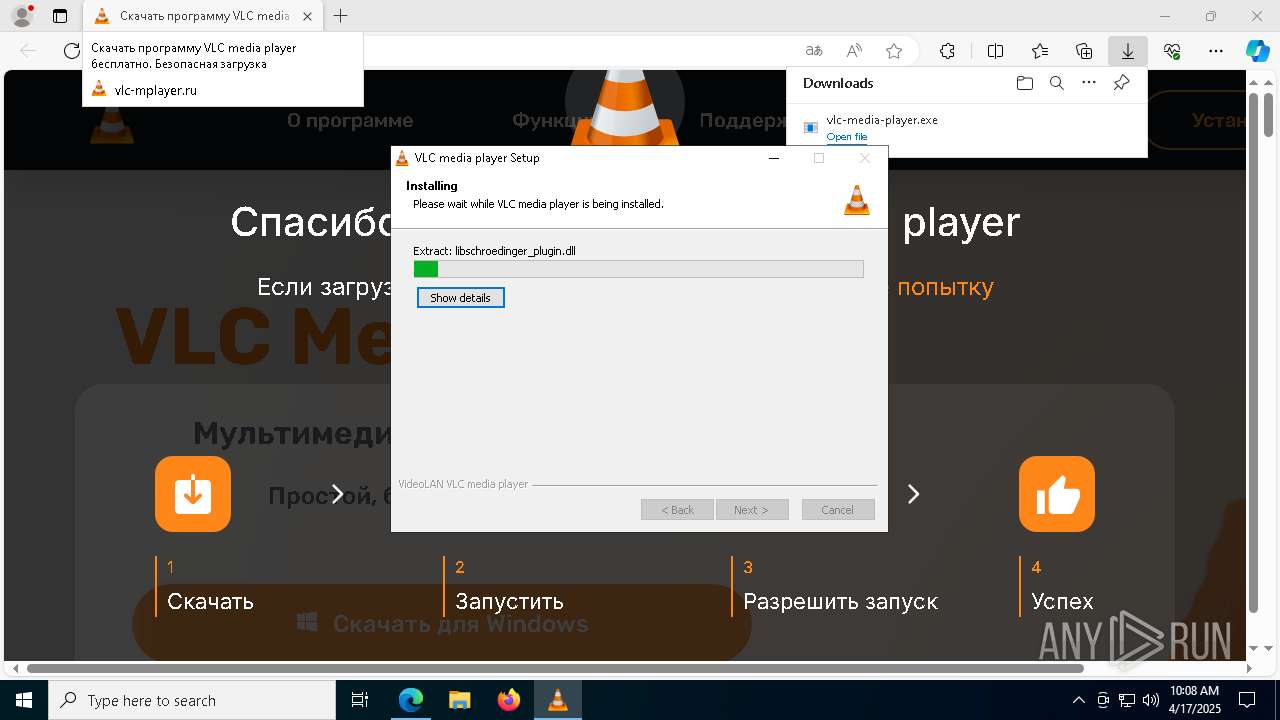Click Open file link for vlc-media-player.exe

[x=847, y=137]
